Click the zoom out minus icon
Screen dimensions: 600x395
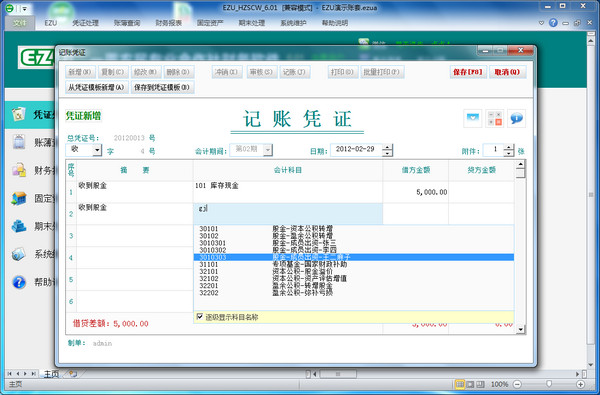517,384
